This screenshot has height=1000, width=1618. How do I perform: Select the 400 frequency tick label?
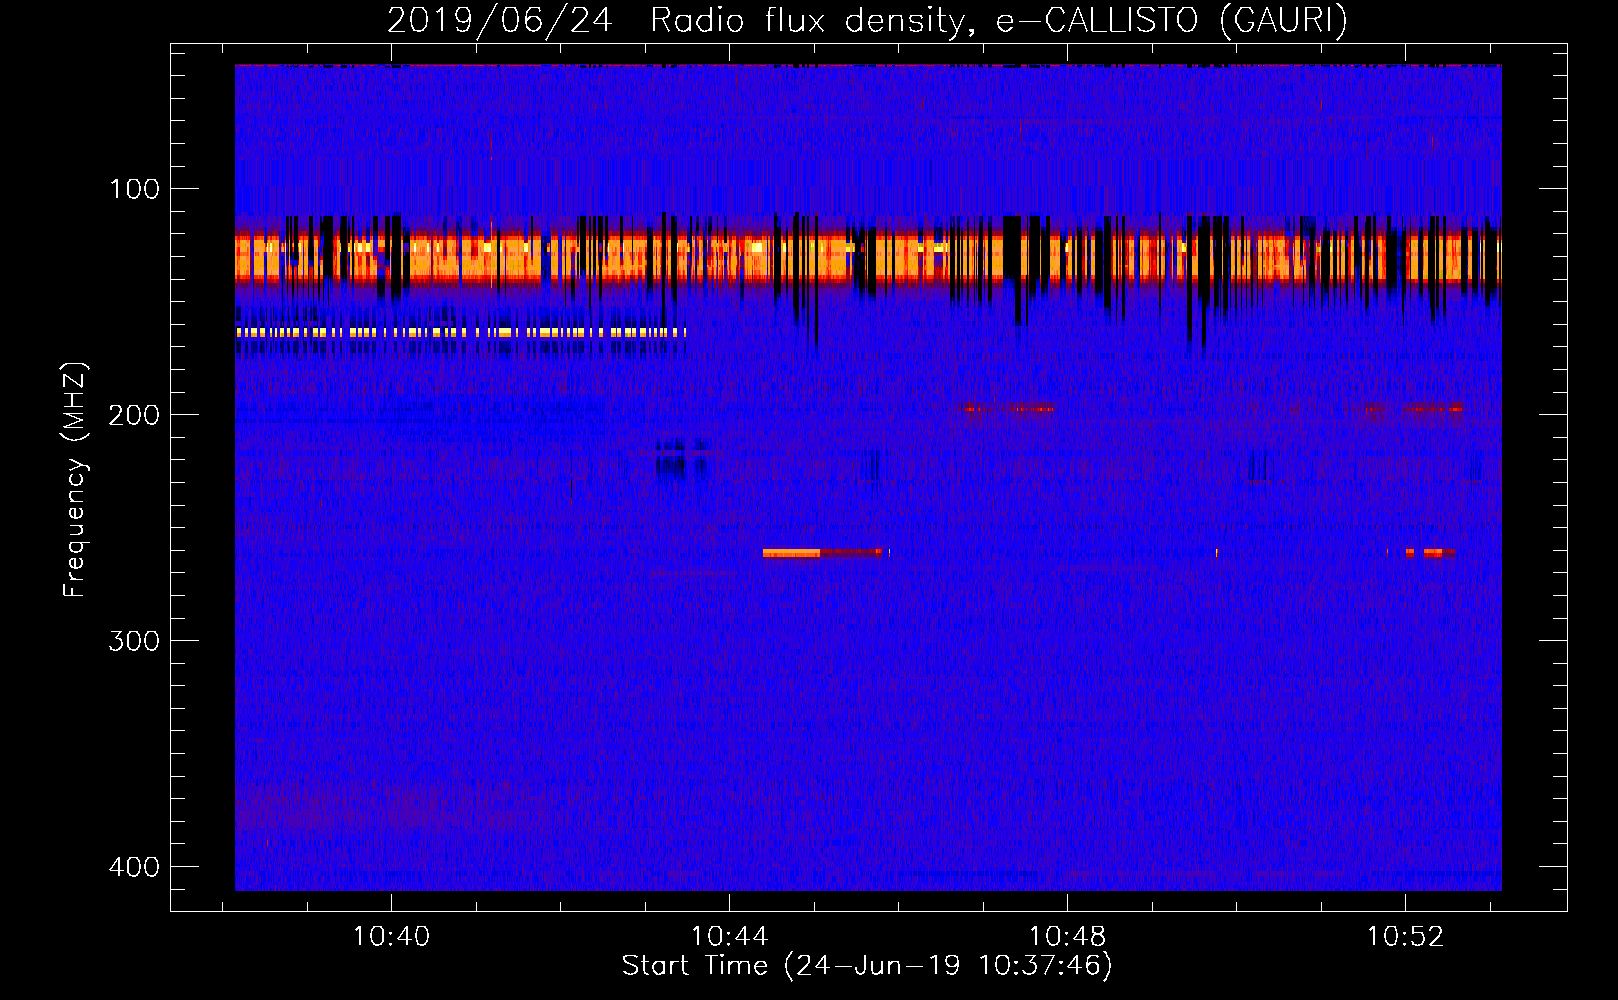click(134, 867)
